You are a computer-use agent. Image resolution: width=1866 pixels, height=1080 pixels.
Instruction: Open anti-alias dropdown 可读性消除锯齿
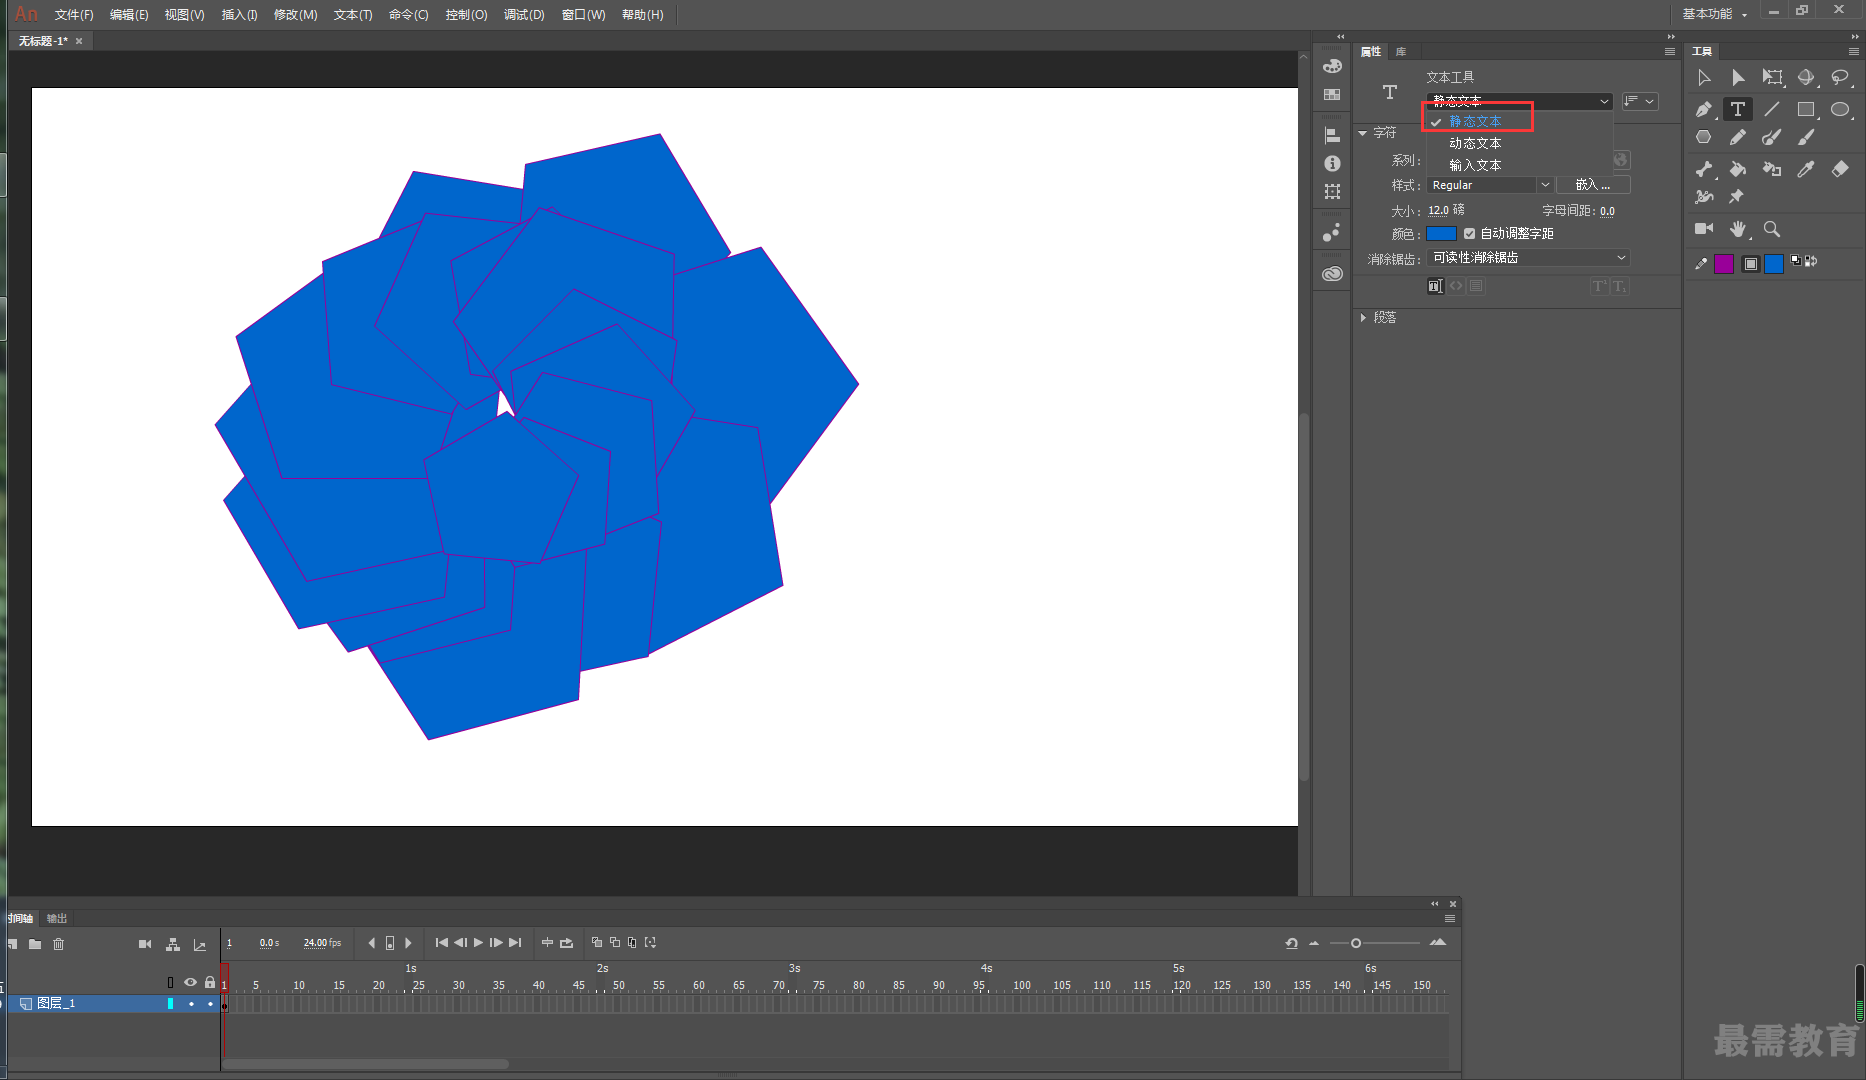point(1528,258)
